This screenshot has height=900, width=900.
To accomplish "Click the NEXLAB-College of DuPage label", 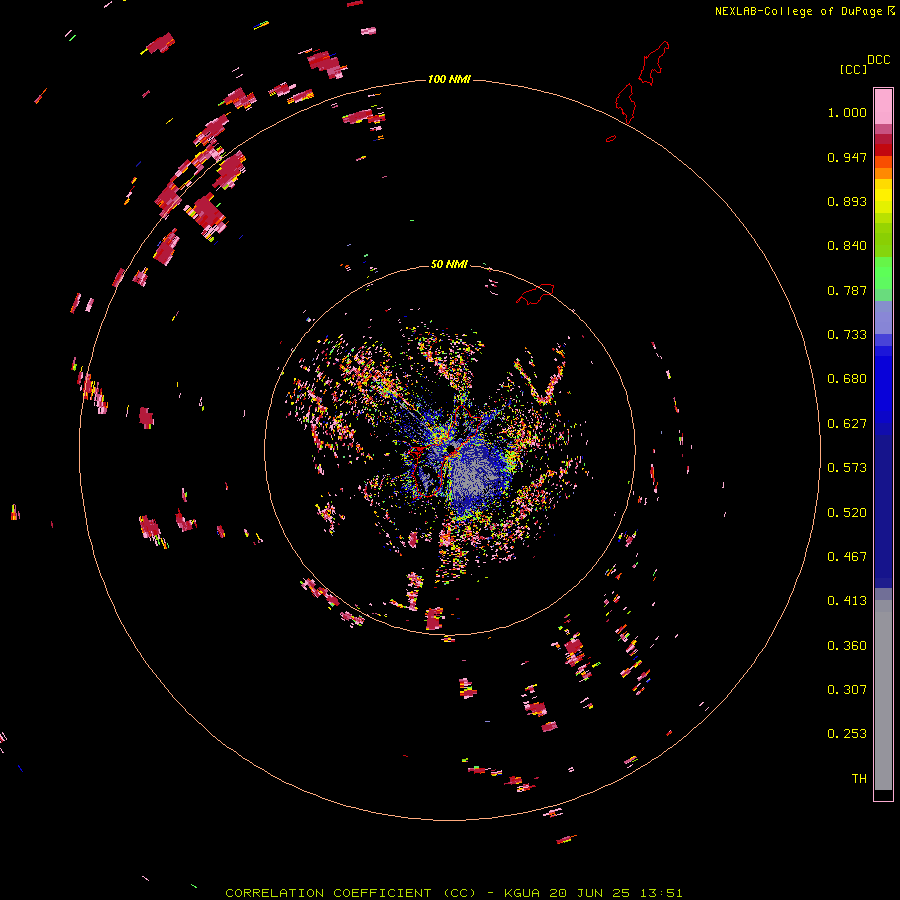I will pos(804,11).
